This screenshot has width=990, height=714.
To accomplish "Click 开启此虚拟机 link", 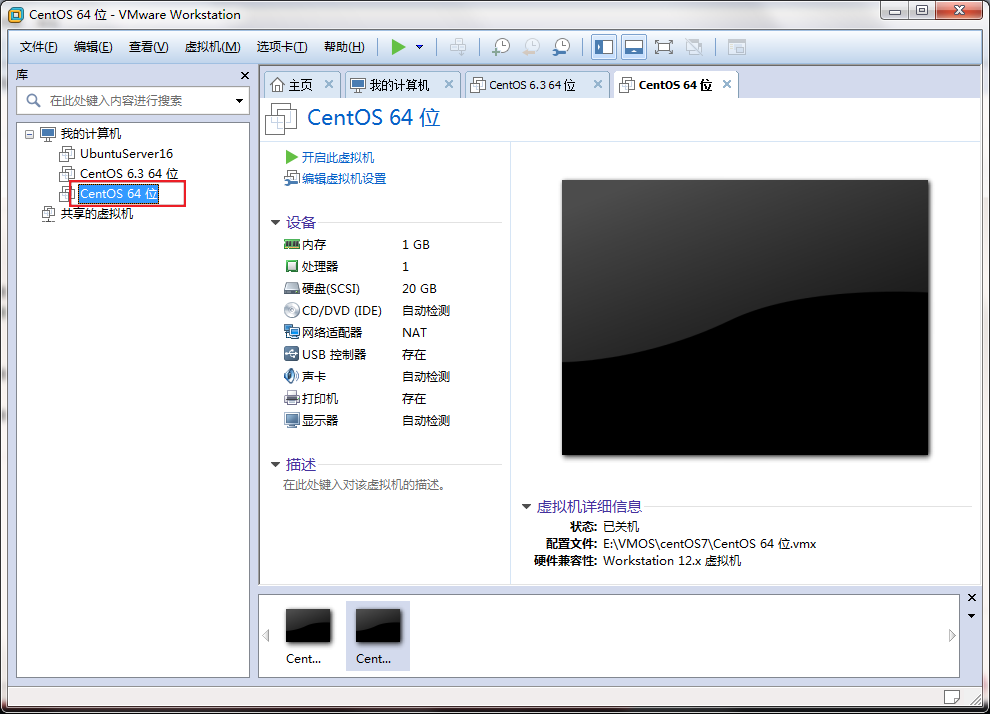I will pyautogui.click(x=337, y=157).
